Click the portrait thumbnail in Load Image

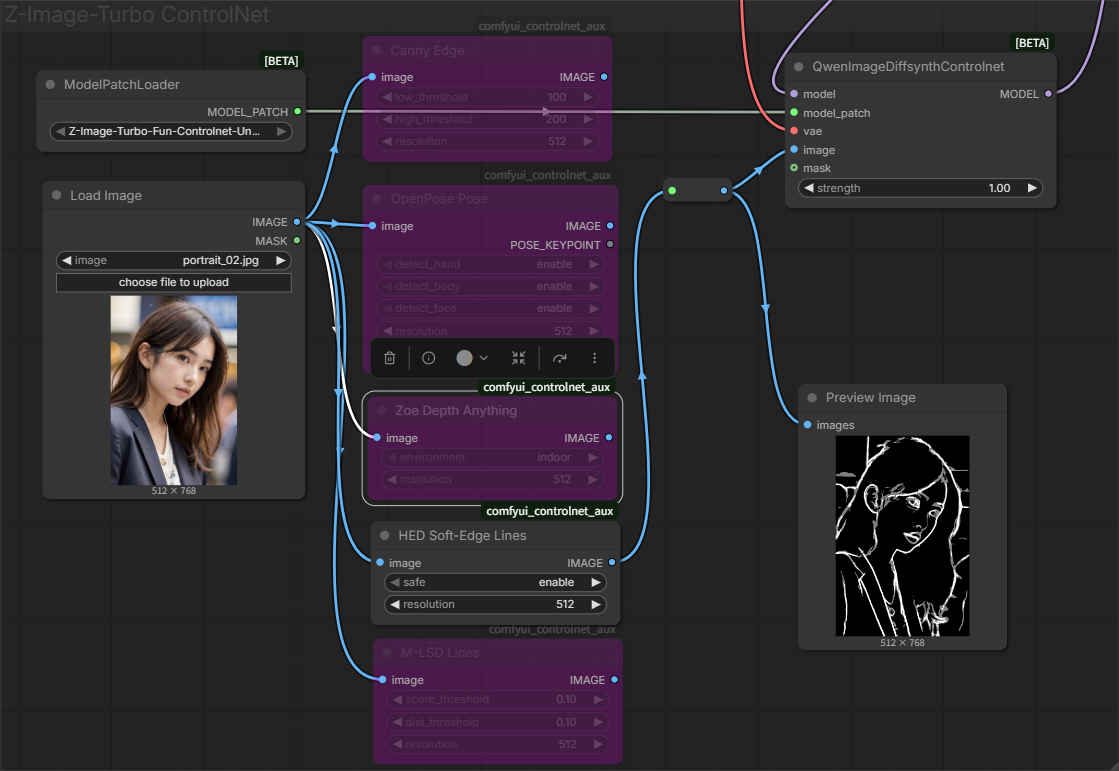click(x=173, y=390)
